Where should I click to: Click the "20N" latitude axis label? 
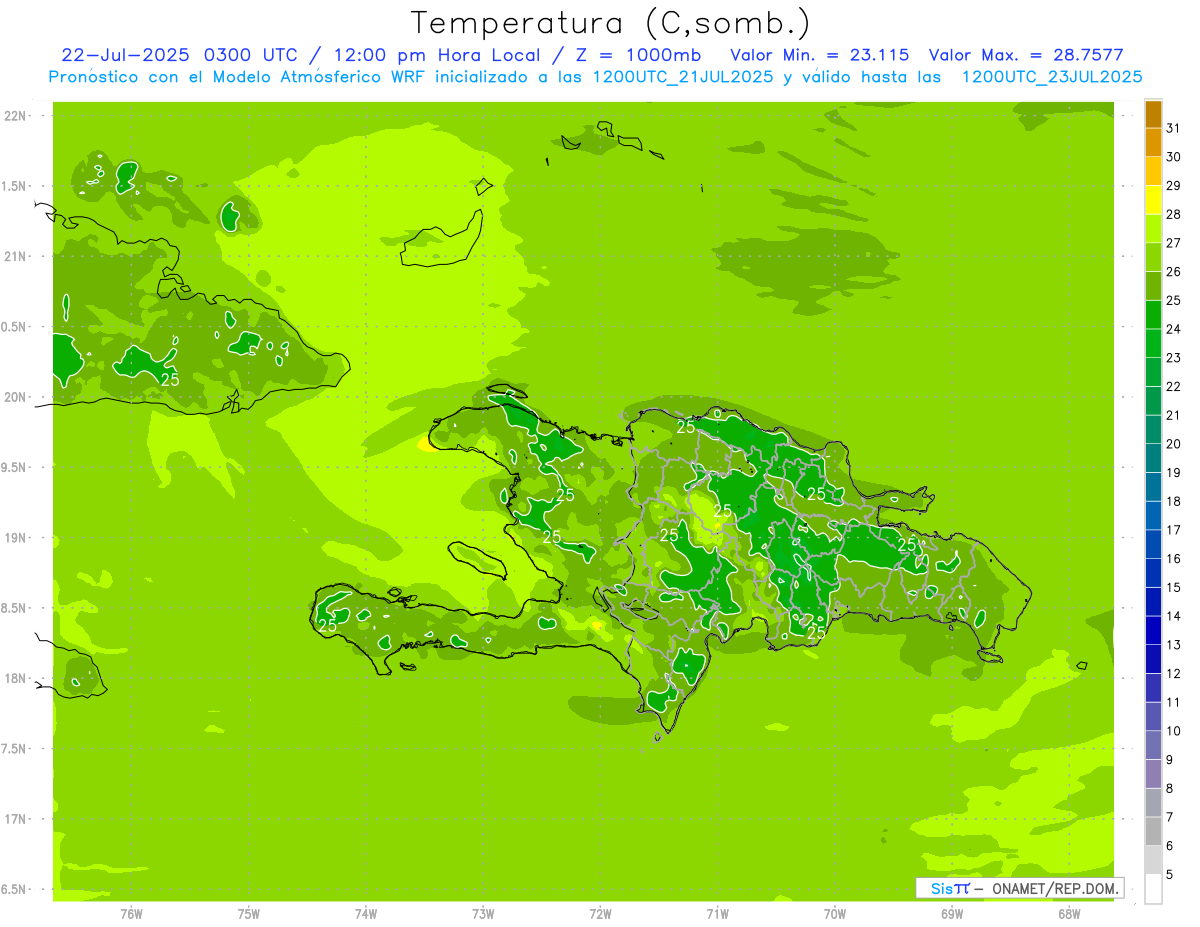[17, 397]
